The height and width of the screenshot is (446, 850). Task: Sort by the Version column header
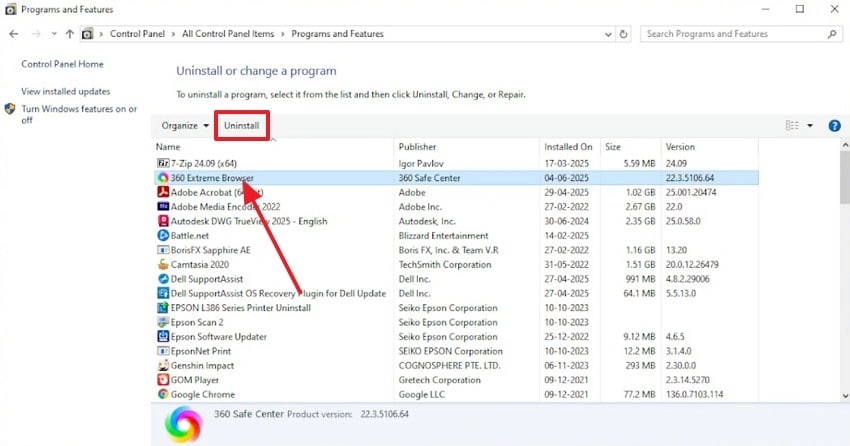pos(710,147)
